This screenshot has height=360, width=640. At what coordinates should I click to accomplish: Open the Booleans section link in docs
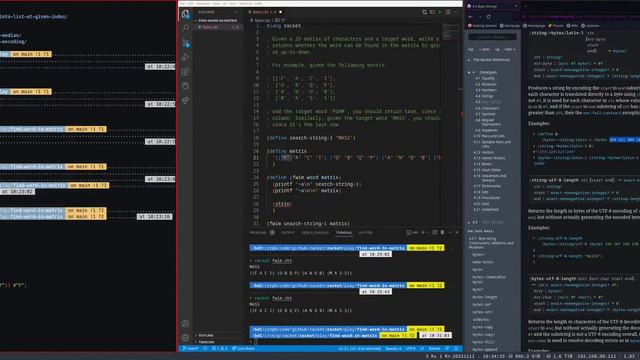tap(489, 84)
